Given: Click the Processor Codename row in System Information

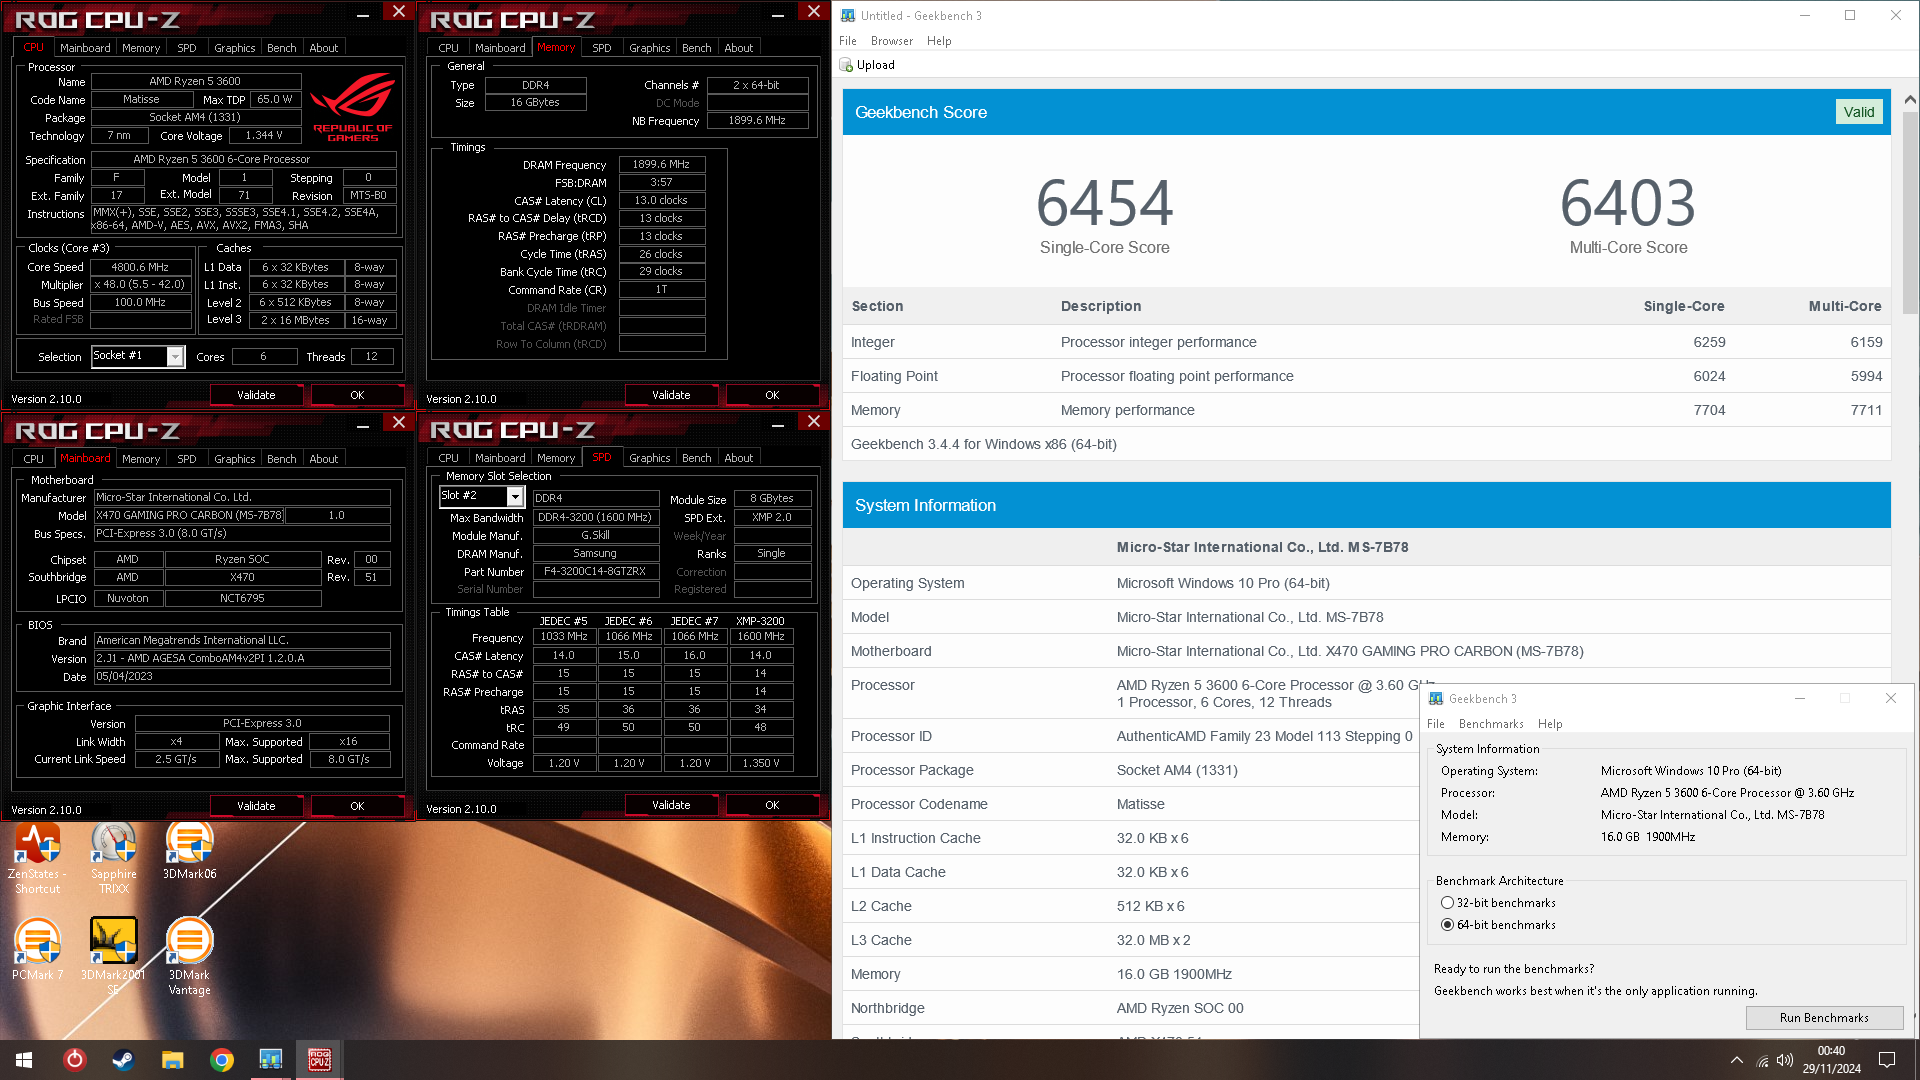Looking at the screenshot, I should click(1130, 804).
